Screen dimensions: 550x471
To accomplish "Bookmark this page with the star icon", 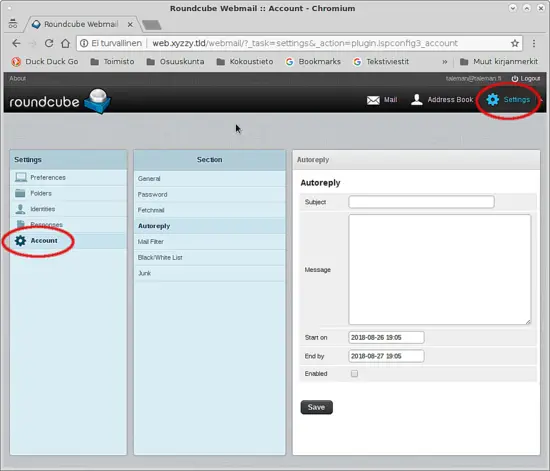I will (x=515, y=43).
